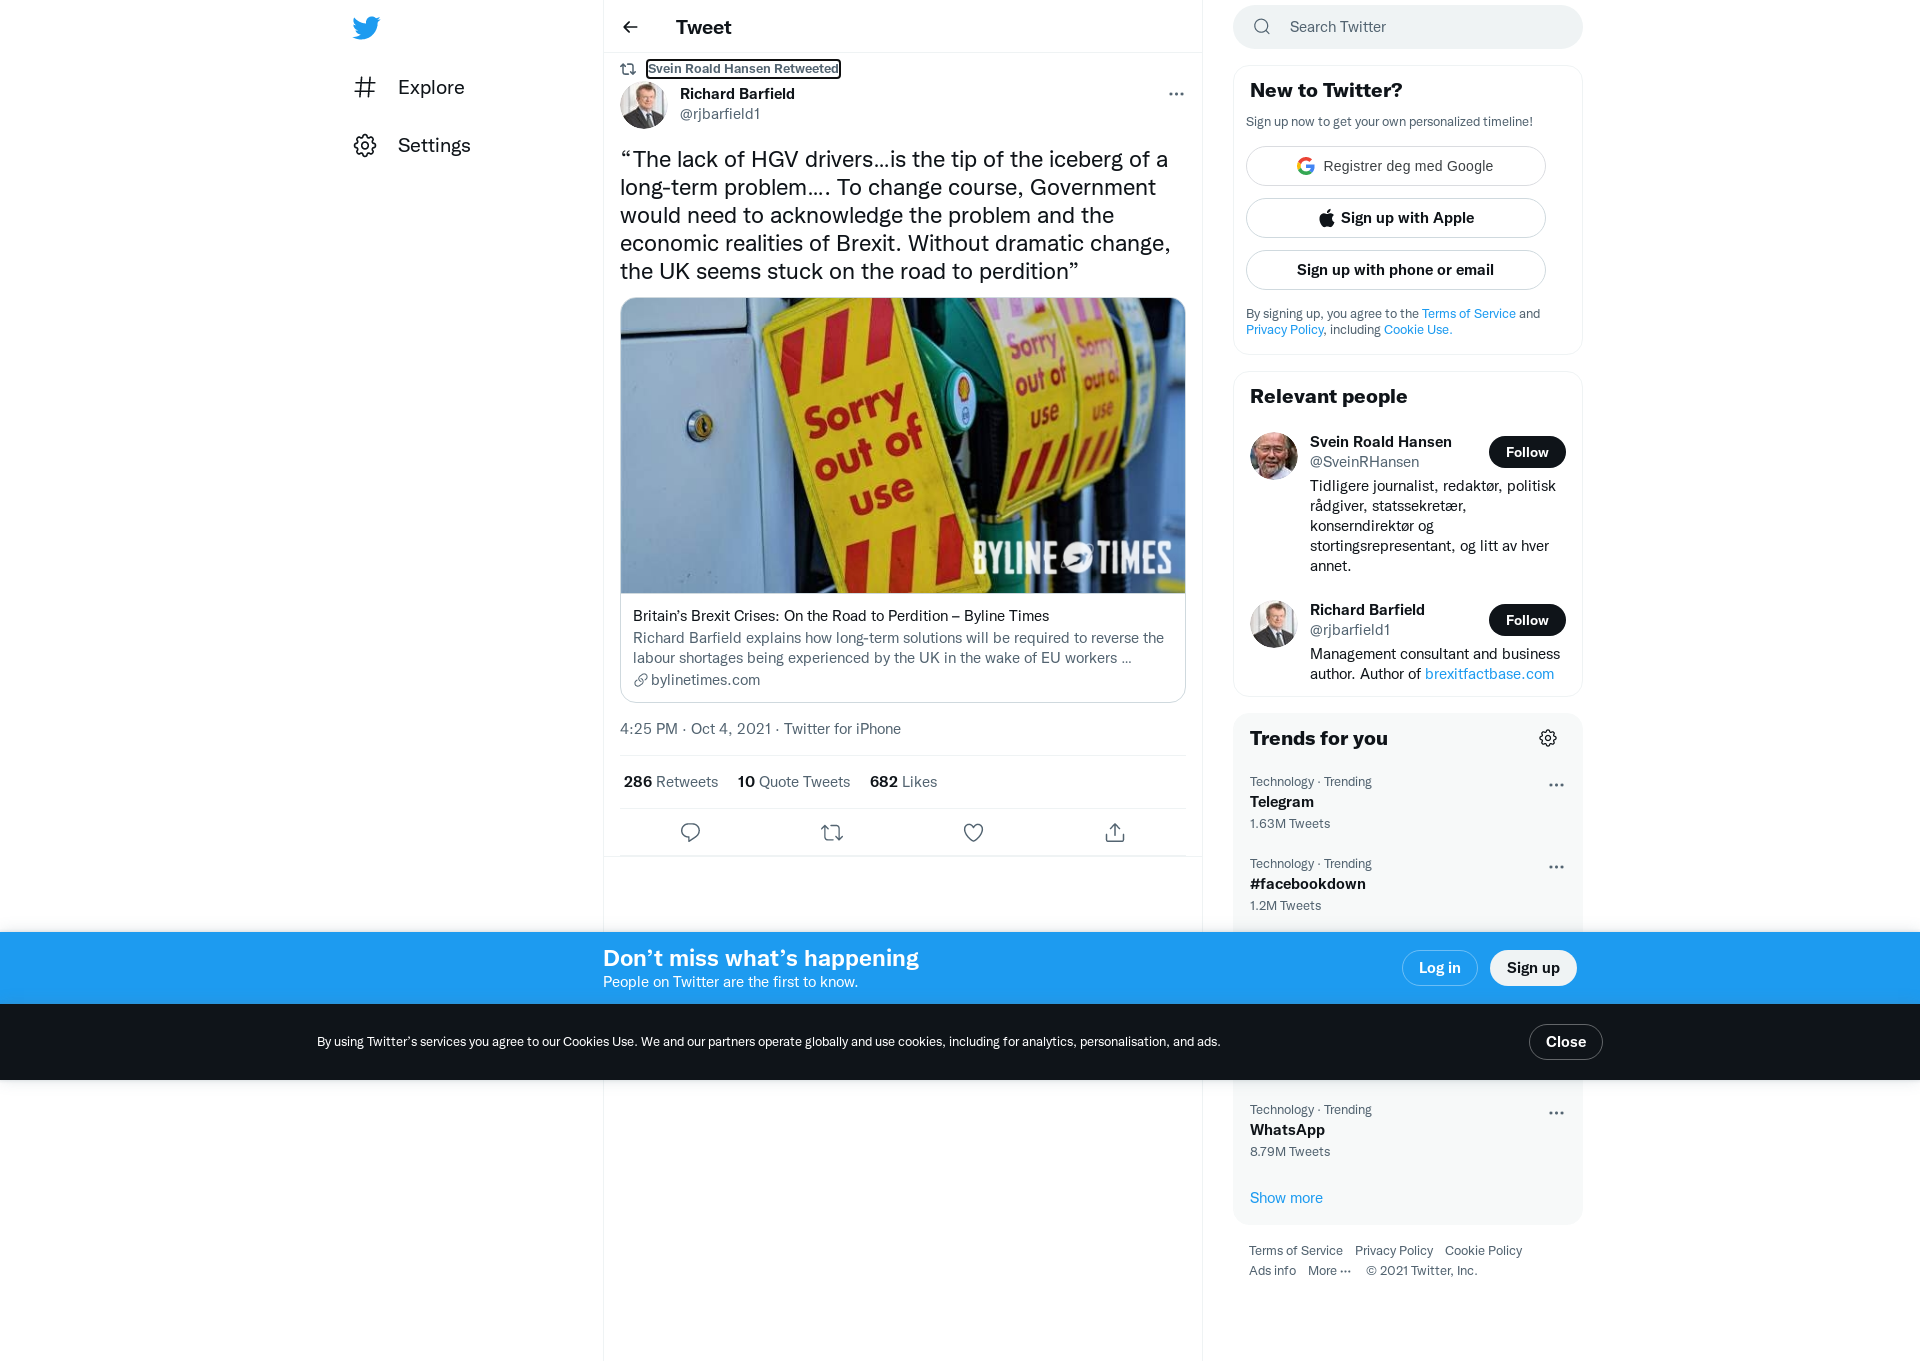Open more options for Telegram trend

click(x=1556, y=785)
